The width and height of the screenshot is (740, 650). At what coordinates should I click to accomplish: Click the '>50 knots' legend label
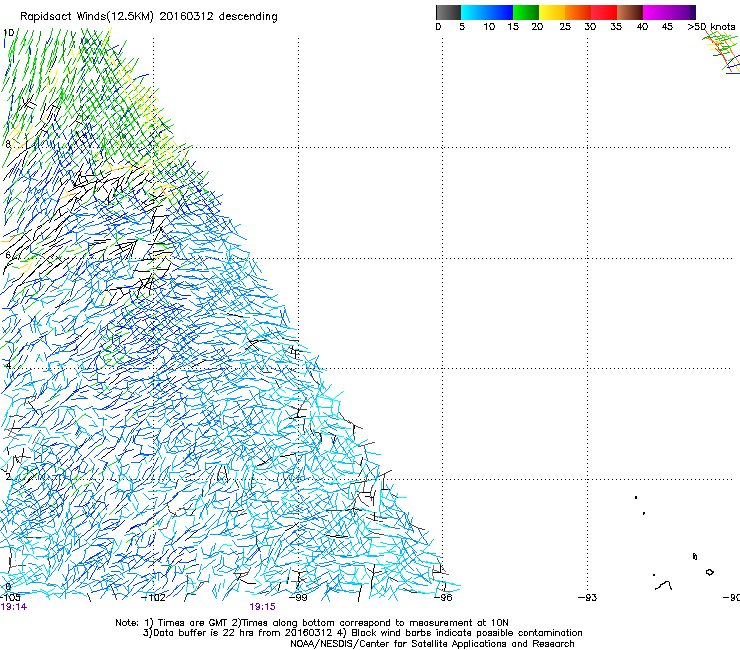(711, 27)
